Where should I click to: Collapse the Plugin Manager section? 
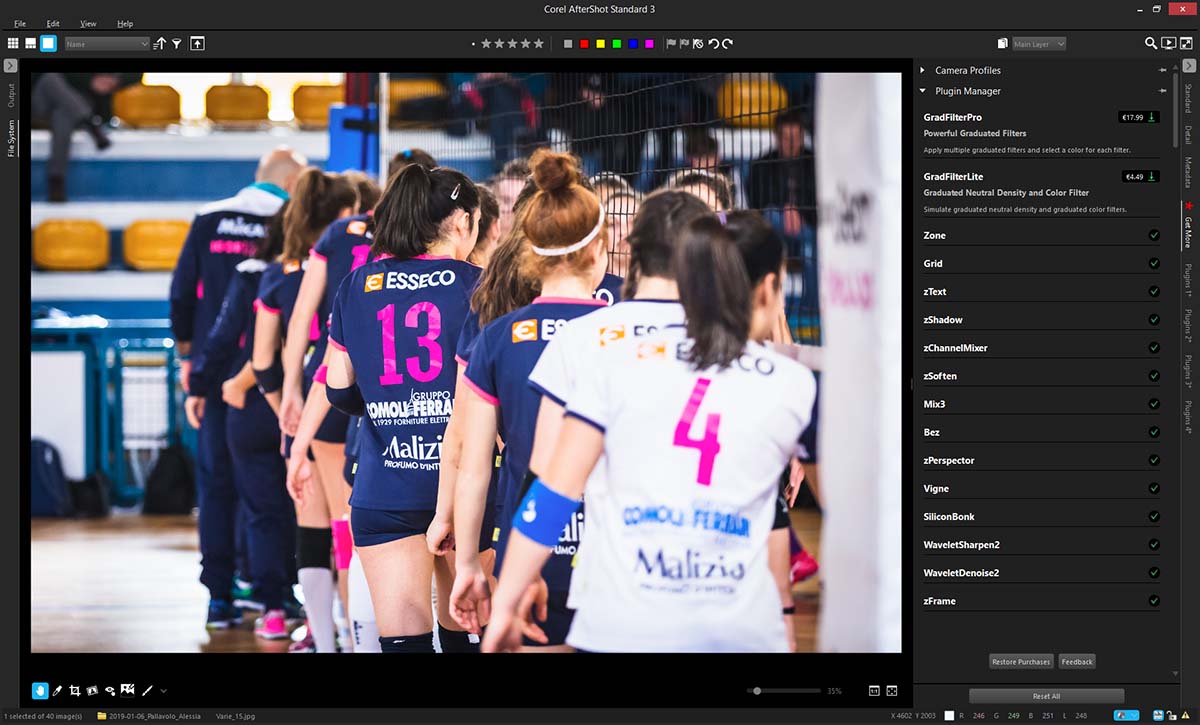click(922, 91)
